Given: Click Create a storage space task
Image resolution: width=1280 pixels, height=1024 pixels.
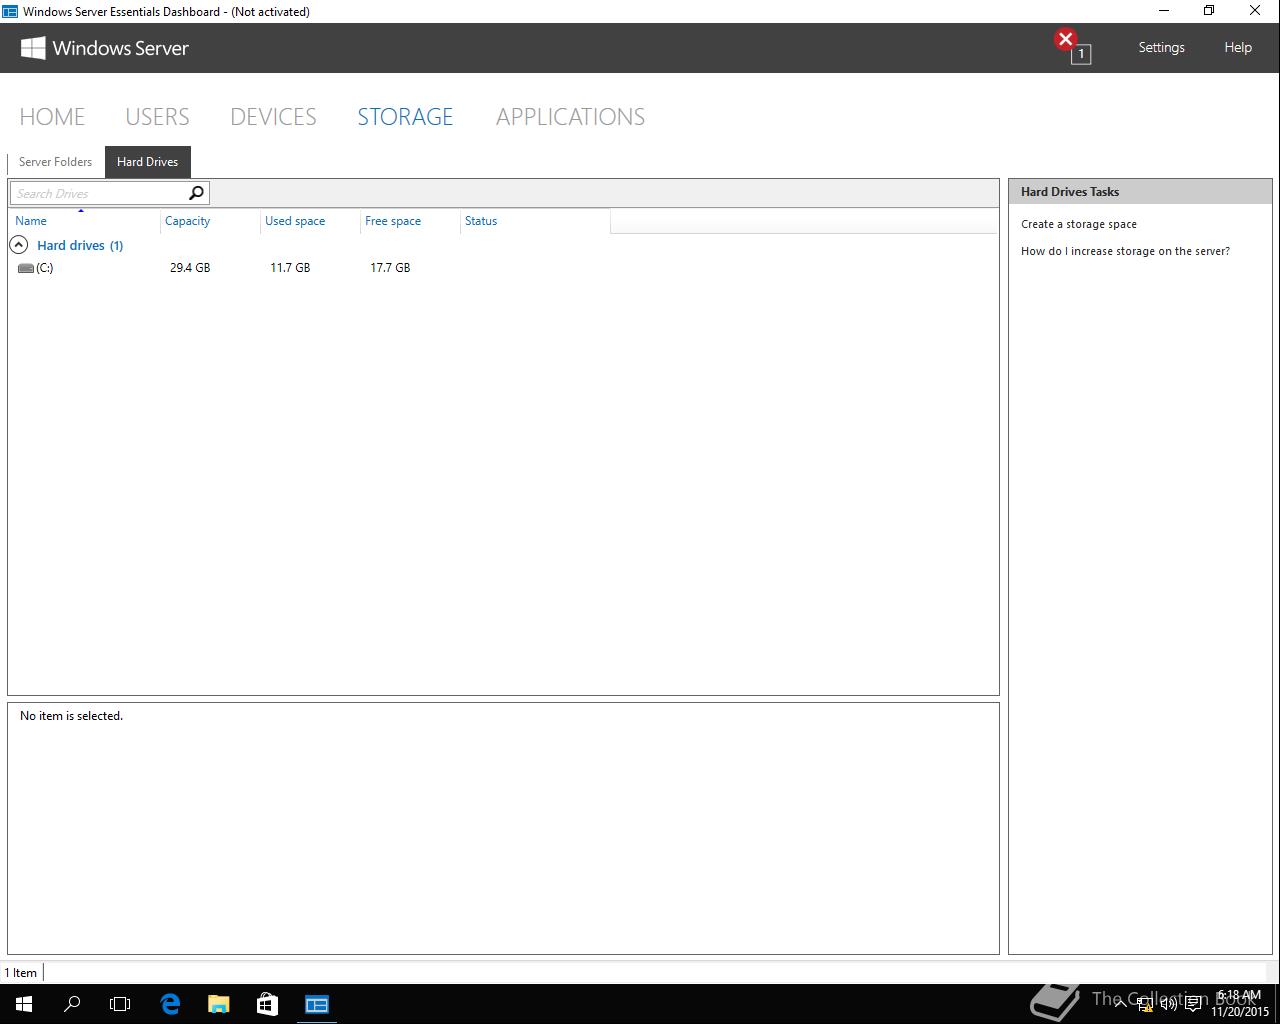Looking at the screenshot, I should (x=1078, y=224).
